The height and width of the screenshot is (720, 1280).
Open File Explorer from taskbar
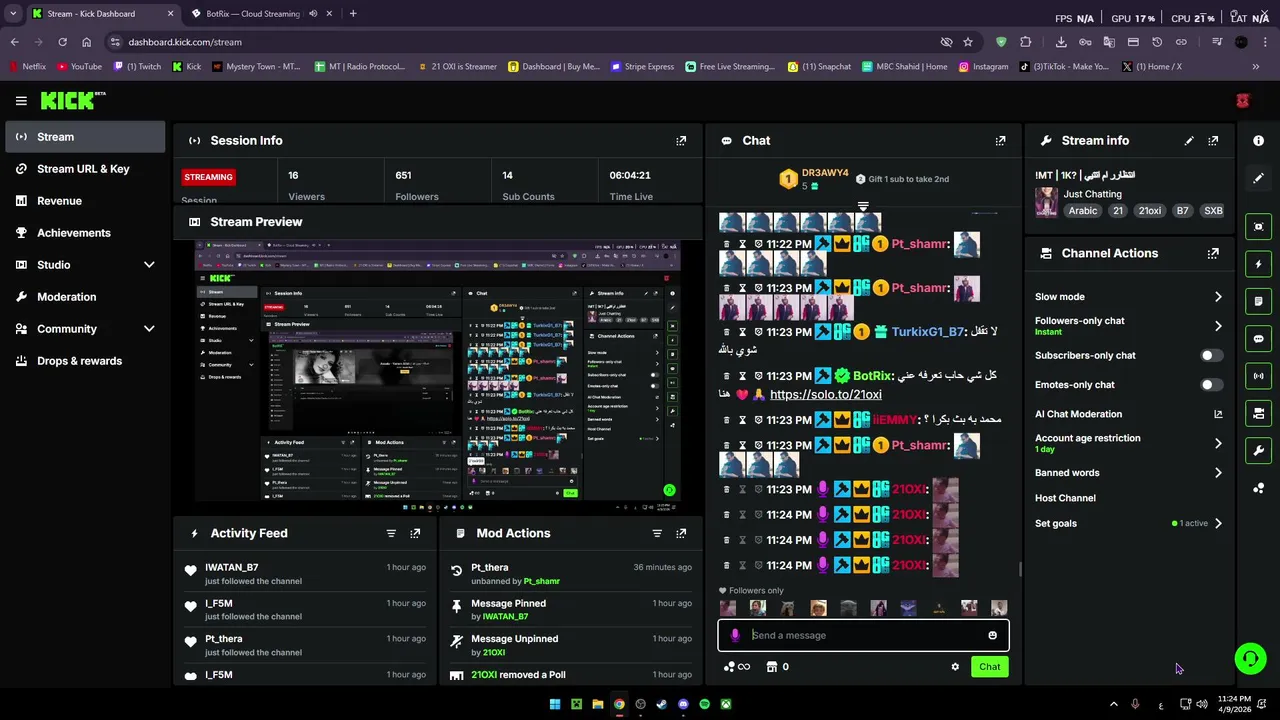[598, 704]
